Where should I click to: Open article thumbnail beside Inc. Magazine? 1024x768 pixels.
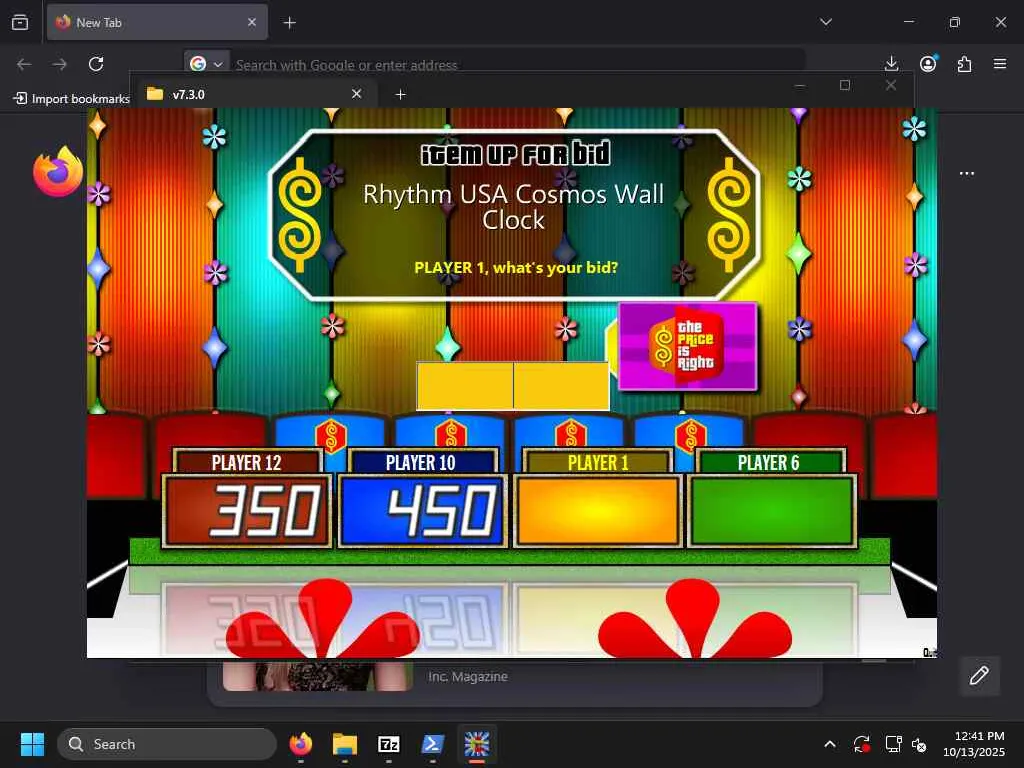(x=317, y=676)
